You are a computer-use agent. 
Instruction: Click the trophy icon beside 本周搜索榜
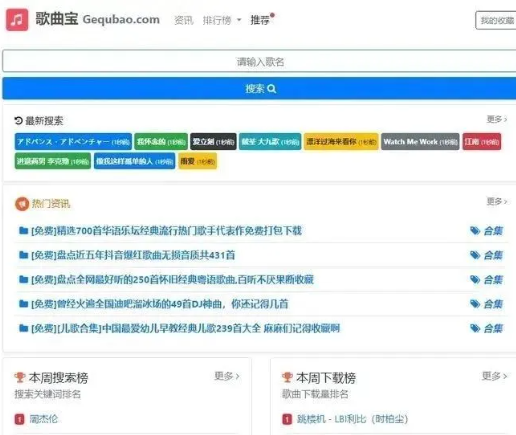(20, 377)
